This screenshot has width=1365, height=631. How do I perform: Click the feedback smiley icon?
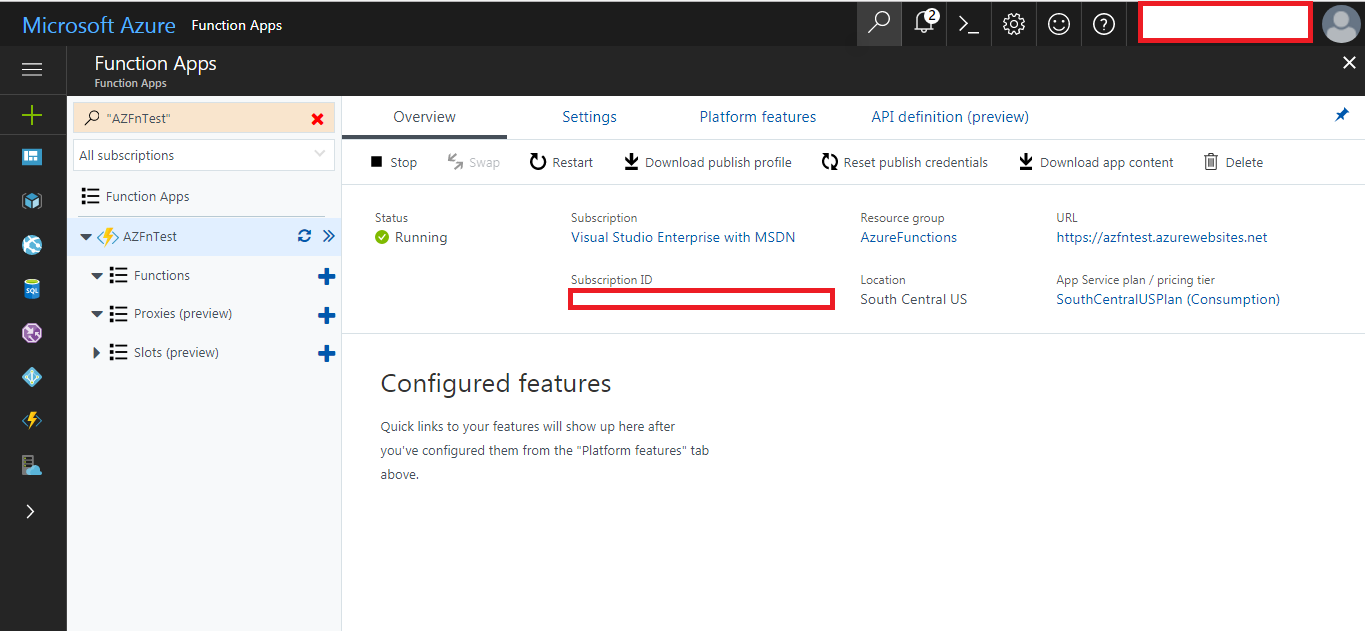(x=1059, y=24)
